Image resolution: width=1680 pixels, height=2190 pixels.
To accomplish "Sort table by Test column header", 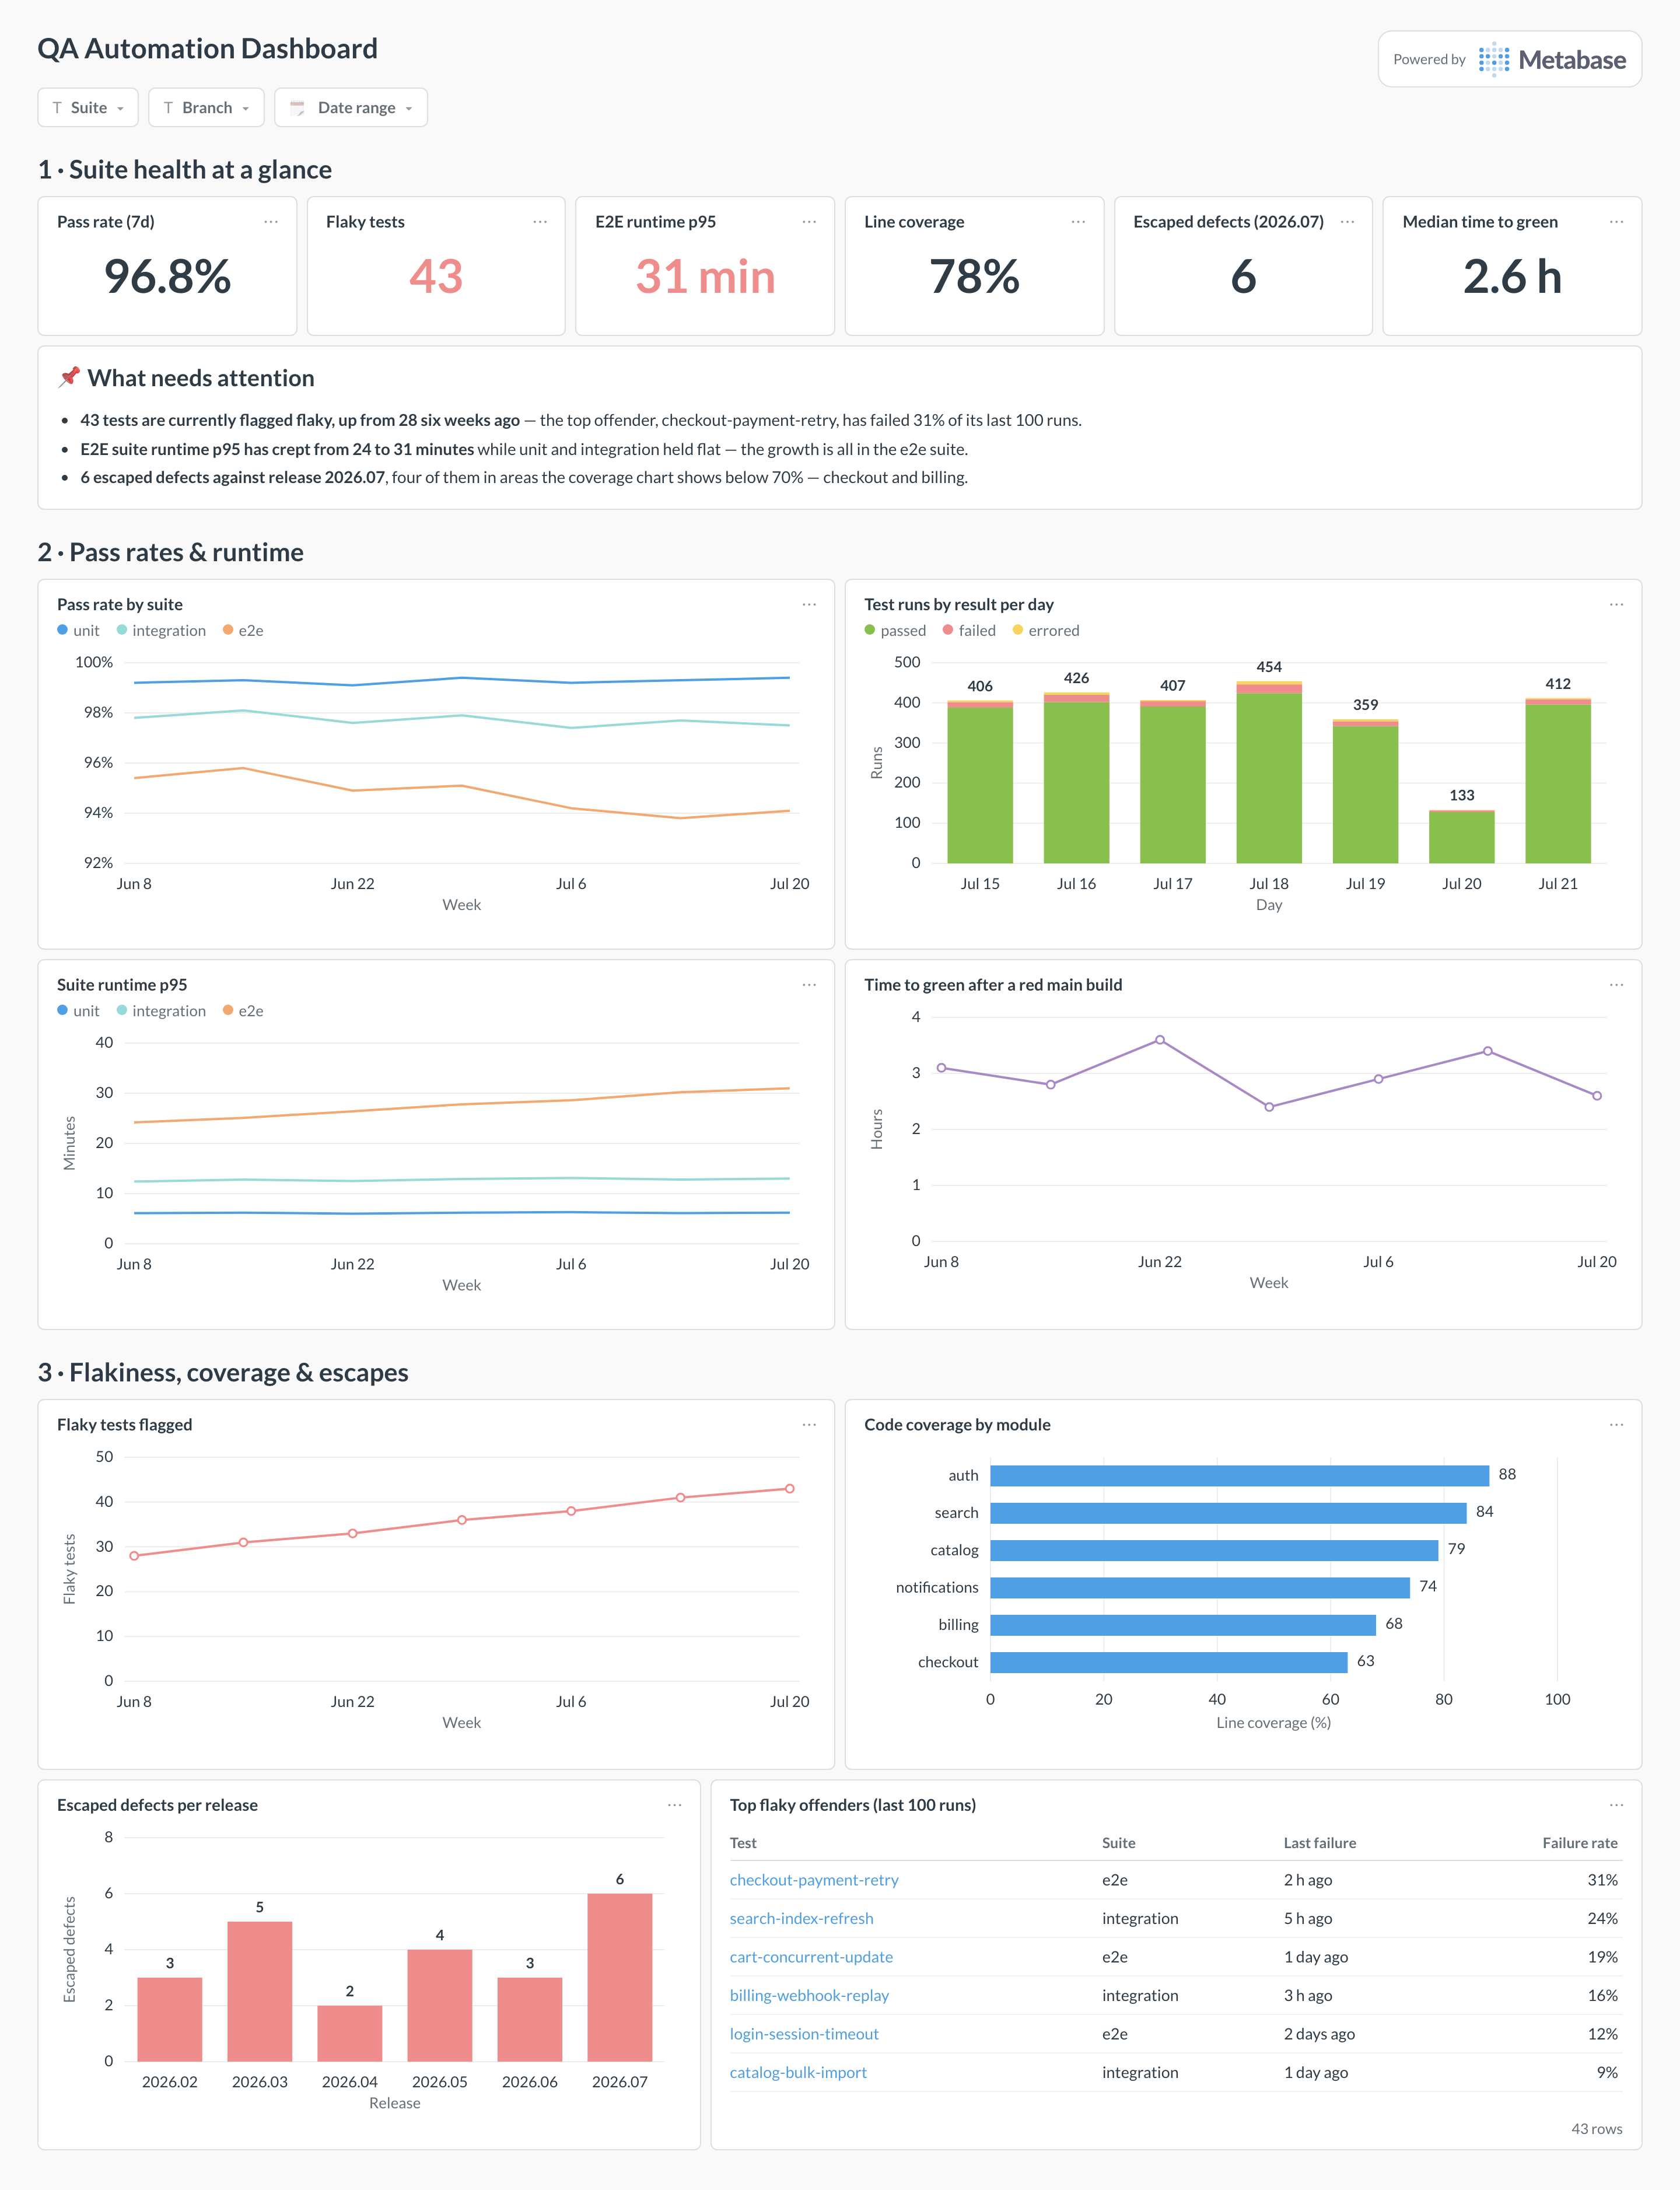I will [743, 1843].
